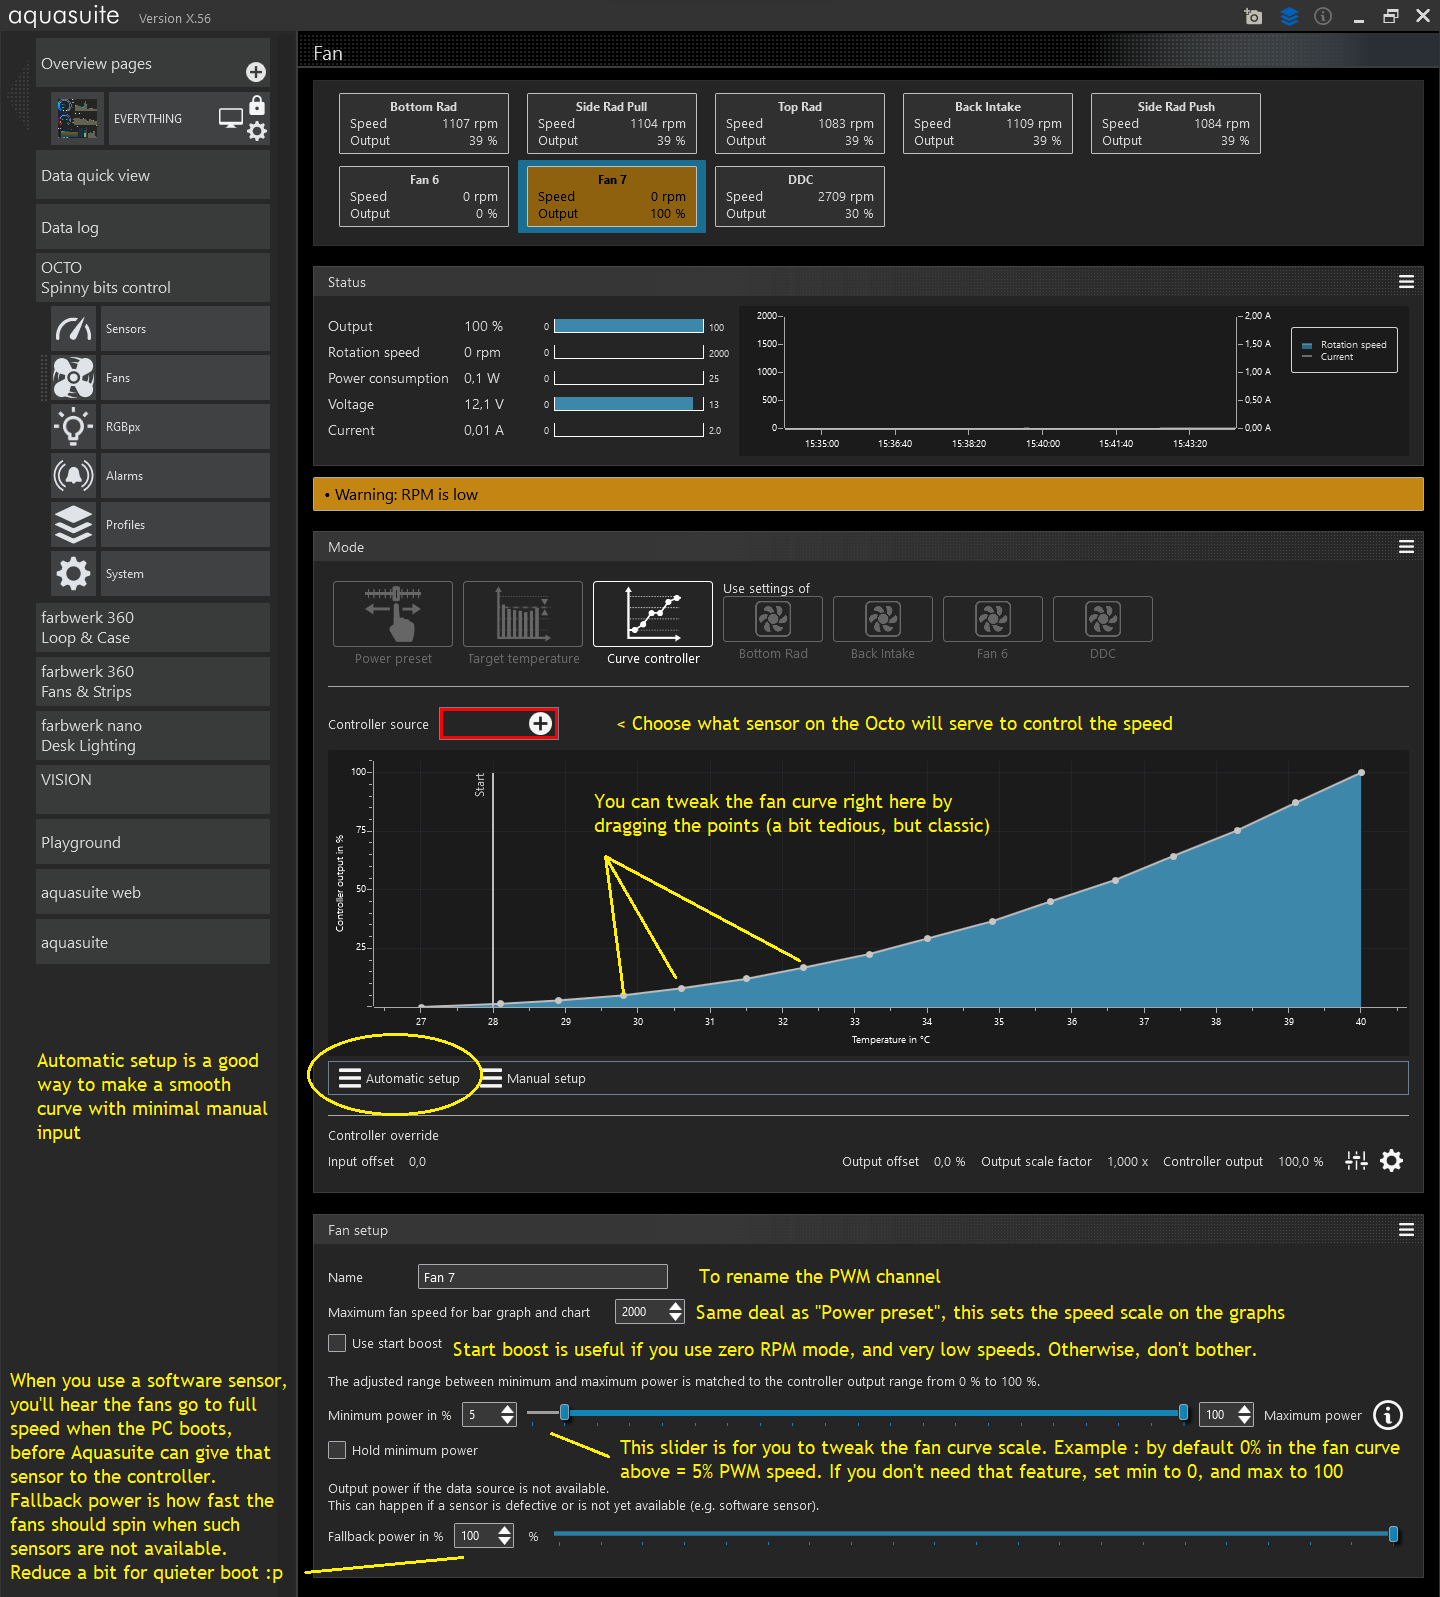This screenshot has width=1440, height=1597.
Task: Add a new overview page with plus icon
Action: click(x=256, y=72)
